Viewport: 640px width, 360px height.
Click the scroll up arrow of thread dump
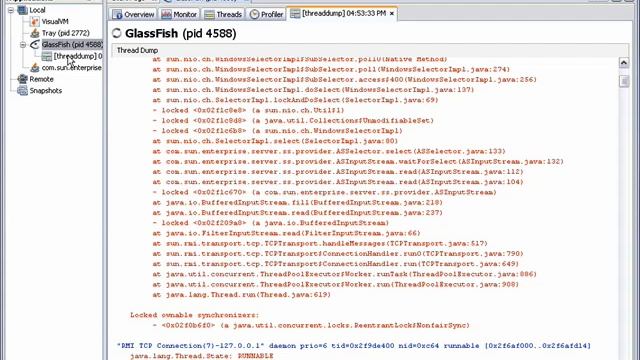[x=624, y=62]
